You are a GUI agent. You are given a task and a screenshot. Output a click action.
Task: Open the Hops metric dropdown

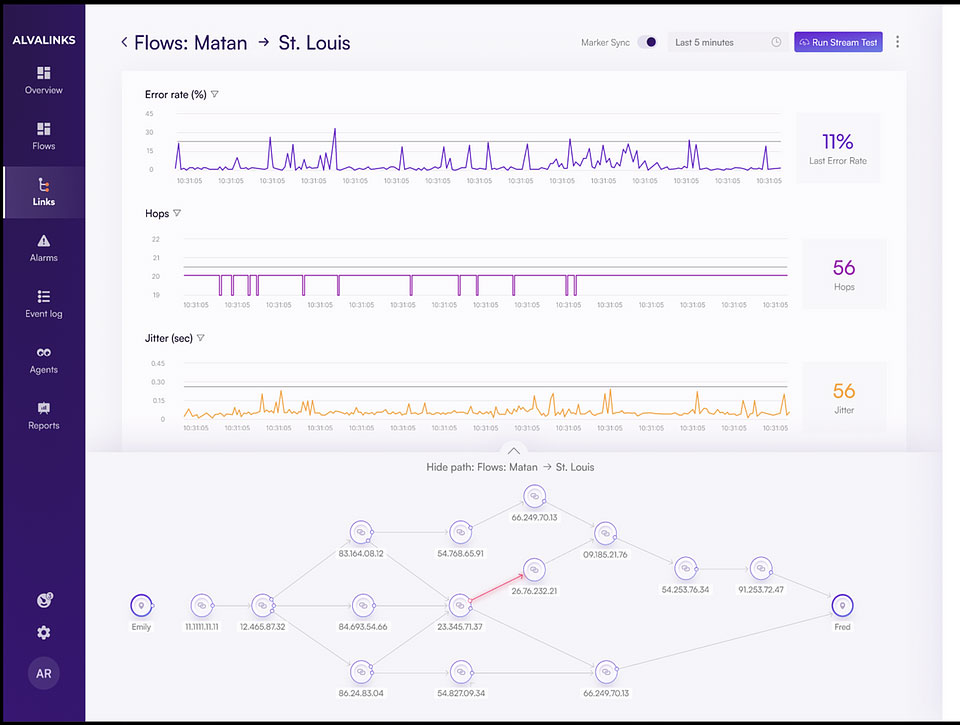pyautogui.click(x=177, y=213)
